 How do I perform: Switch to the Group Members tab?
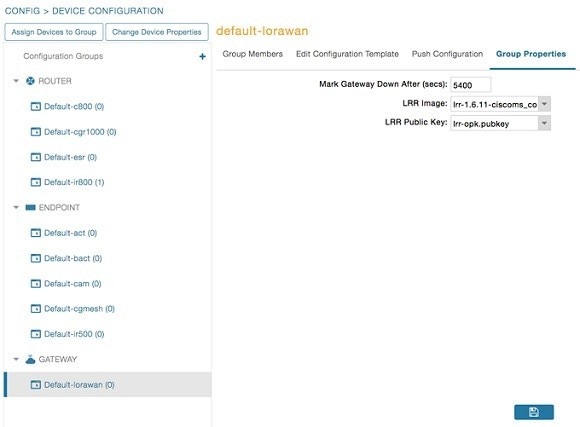click(x=253, y=54)
